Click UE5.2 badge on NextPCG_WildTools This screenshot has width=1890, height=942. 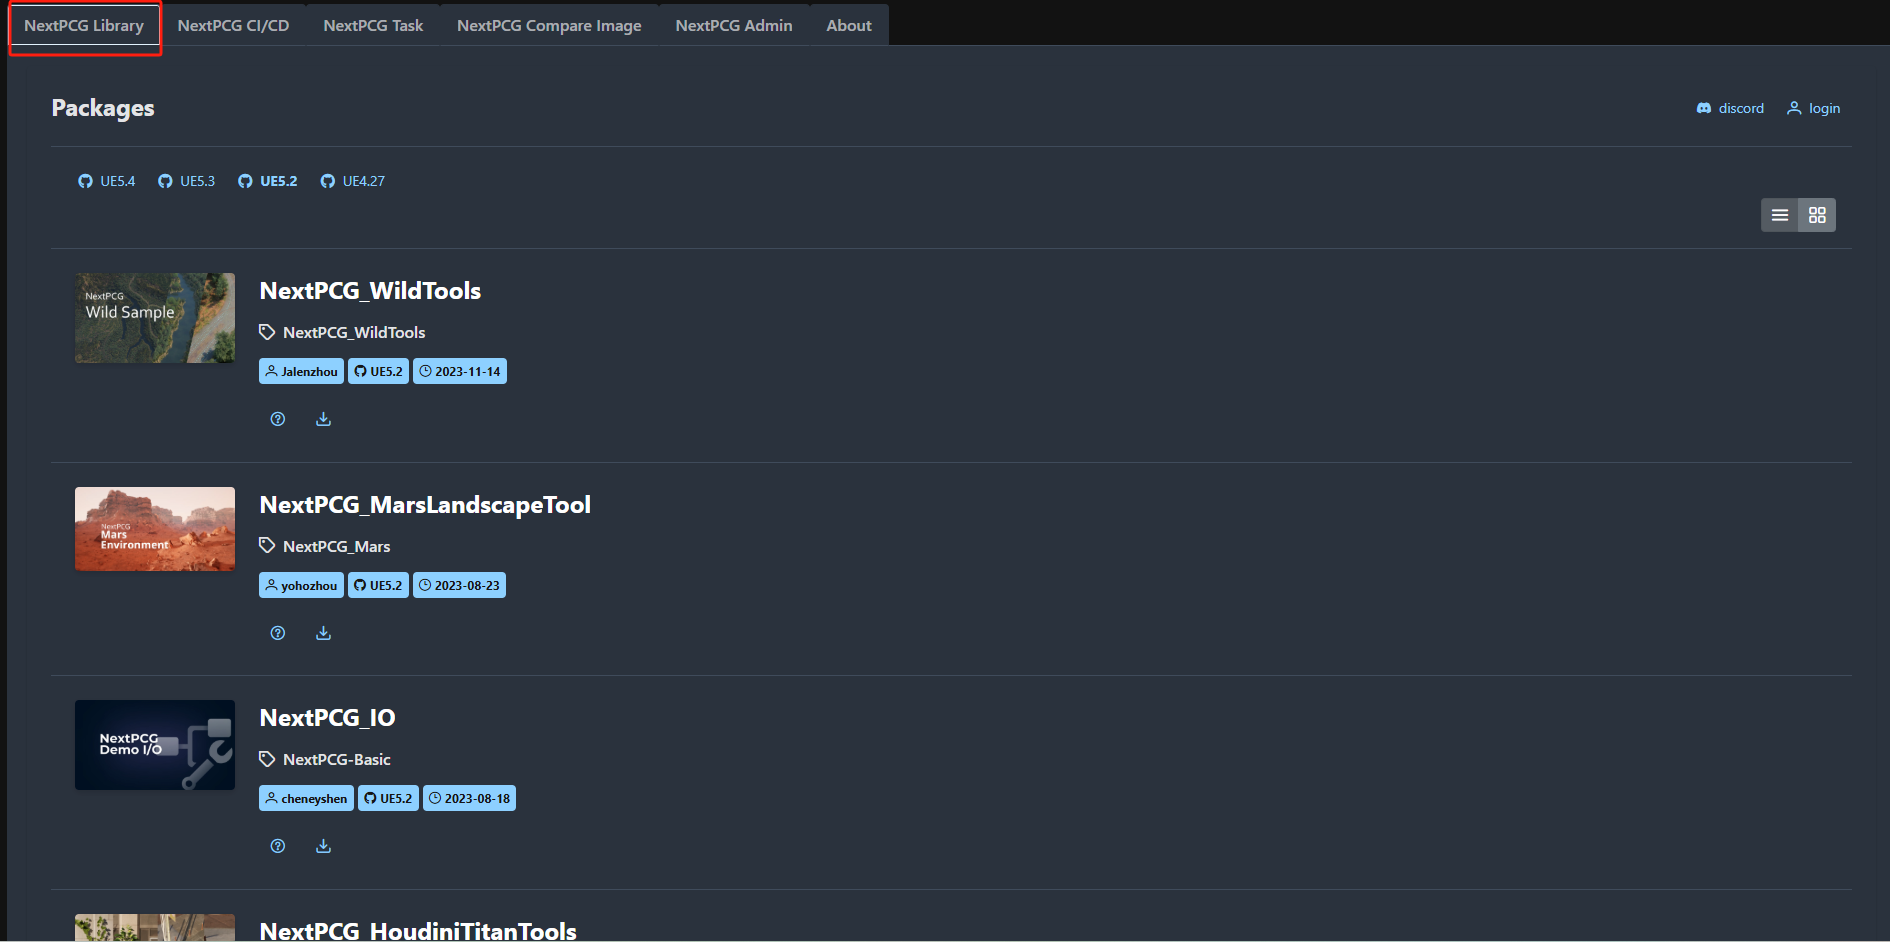click(x=378, y=371)
